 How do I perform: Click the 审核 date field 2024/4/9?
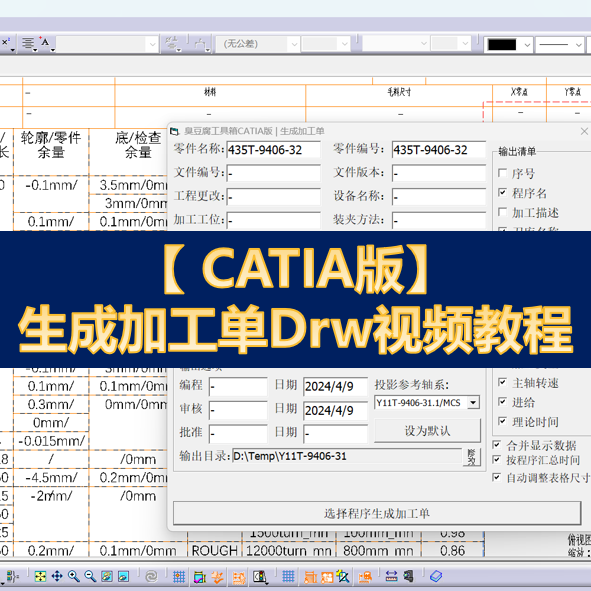pyautogui.click(x=335, y=410)
